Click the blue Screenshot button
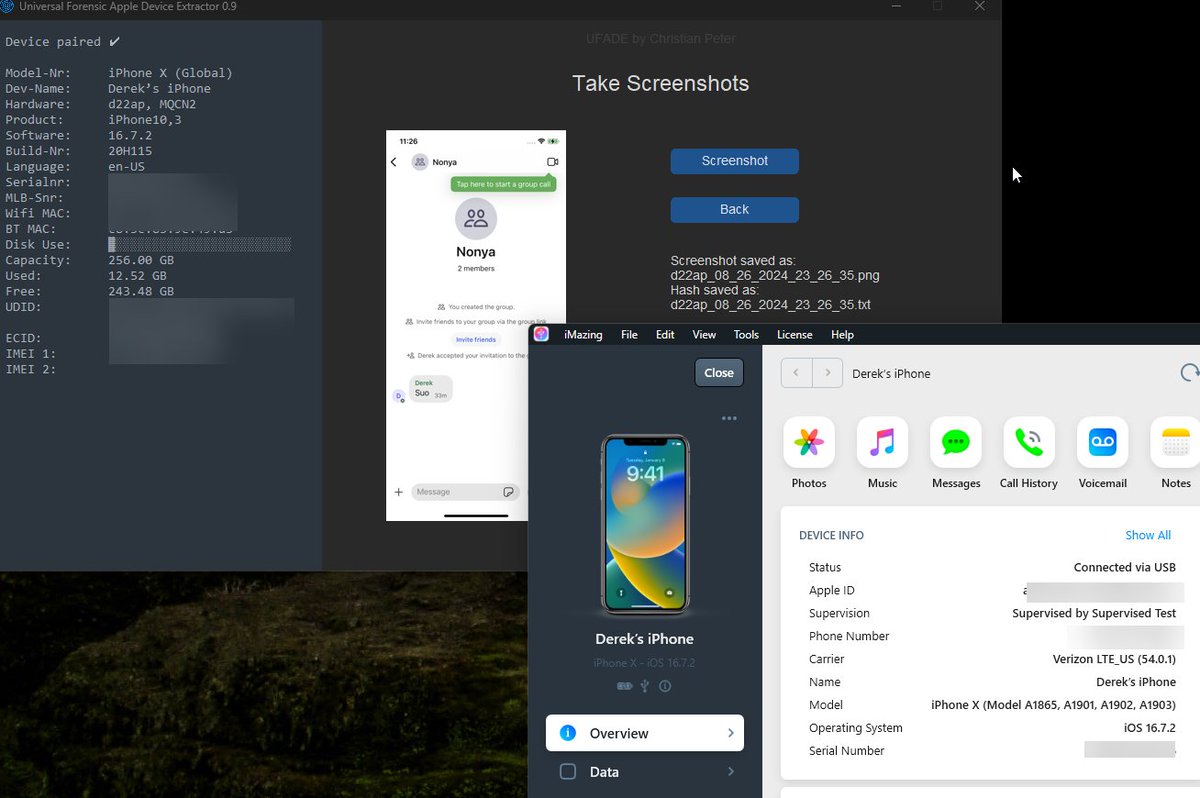The image size is (1200, 798). point(734,161)
